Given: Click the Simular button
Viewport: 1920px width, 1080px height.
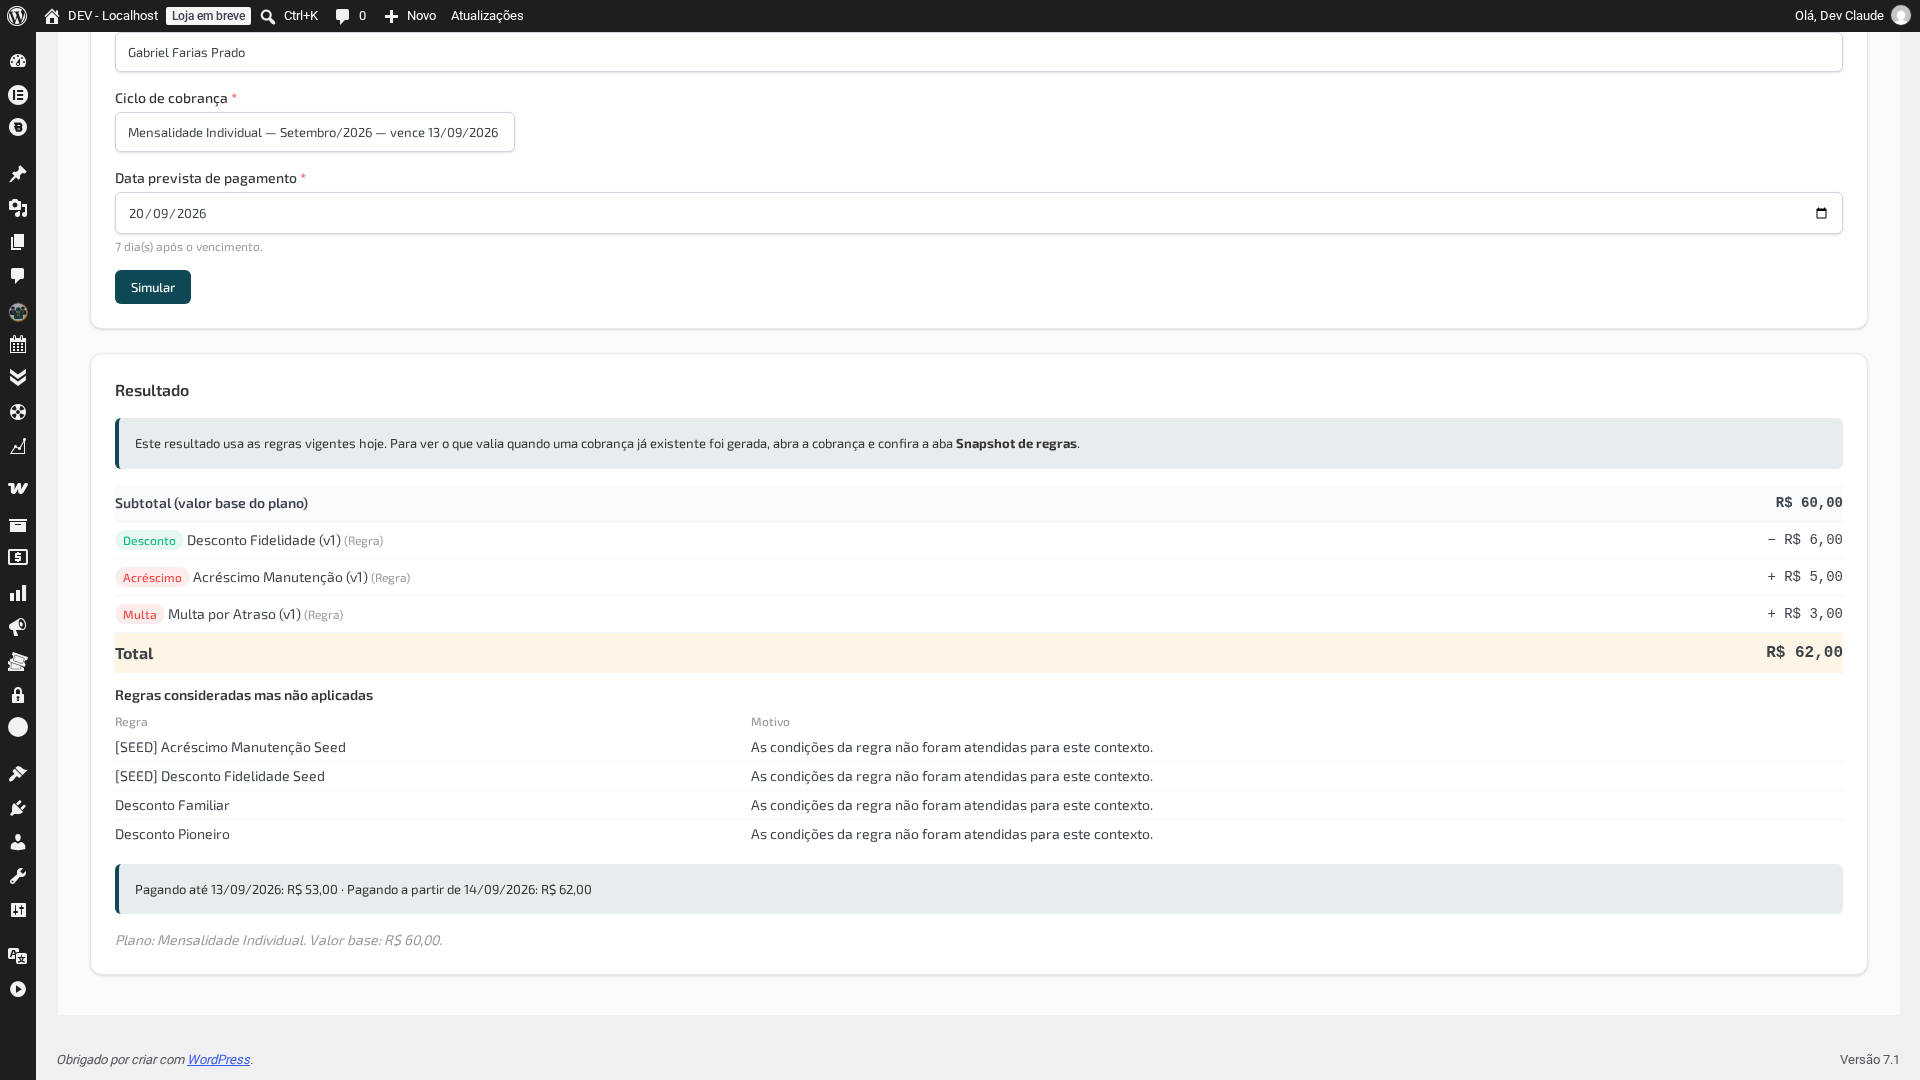Looking at the screenshot, I should click(x=153, y=287).
